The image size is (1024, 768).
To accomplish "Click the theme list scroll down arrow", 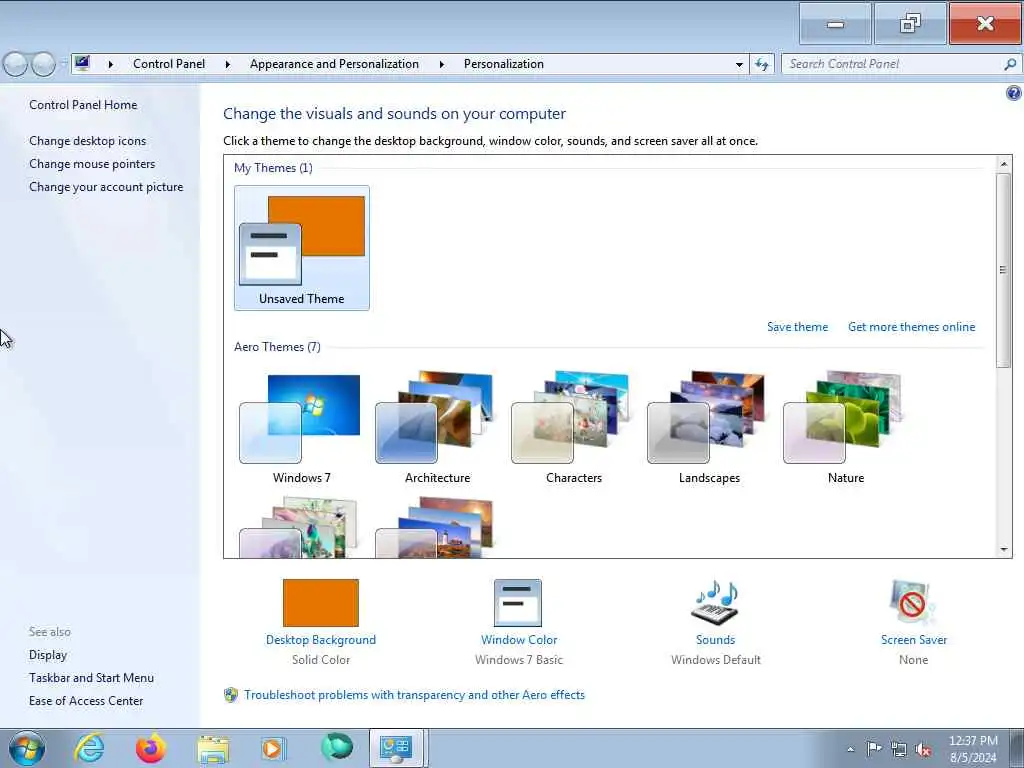I will (1004, 550).
